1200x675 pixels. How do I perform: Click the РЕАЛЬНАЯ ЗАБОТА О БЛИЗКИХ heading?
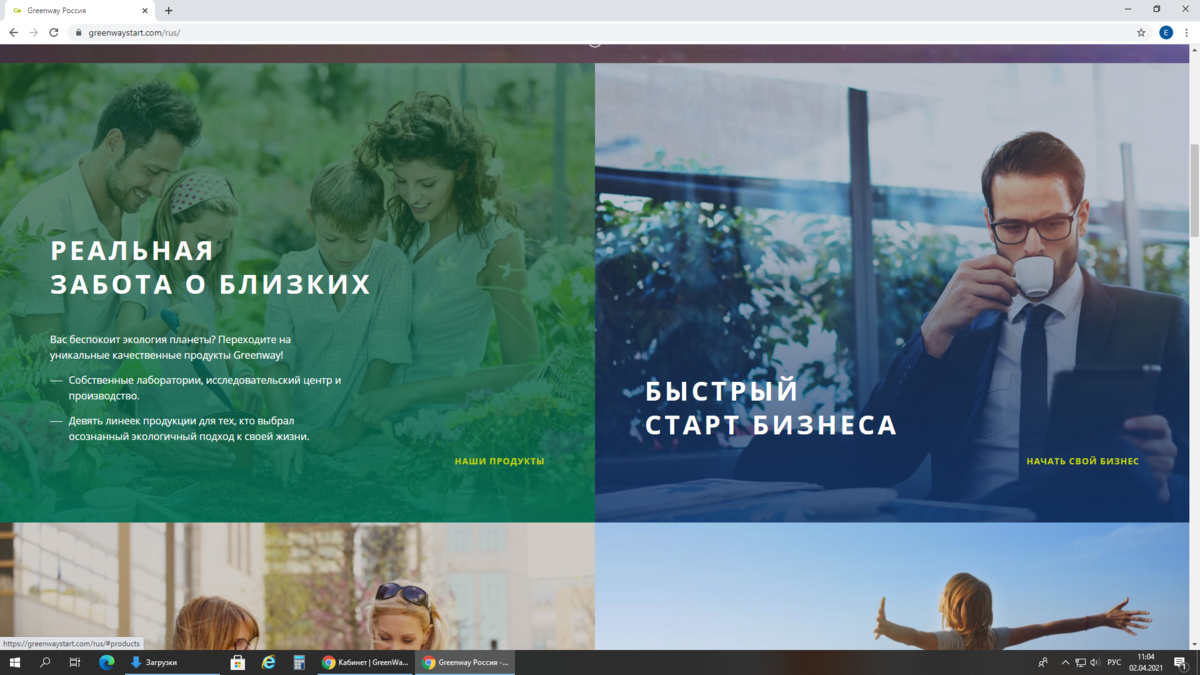210,268
